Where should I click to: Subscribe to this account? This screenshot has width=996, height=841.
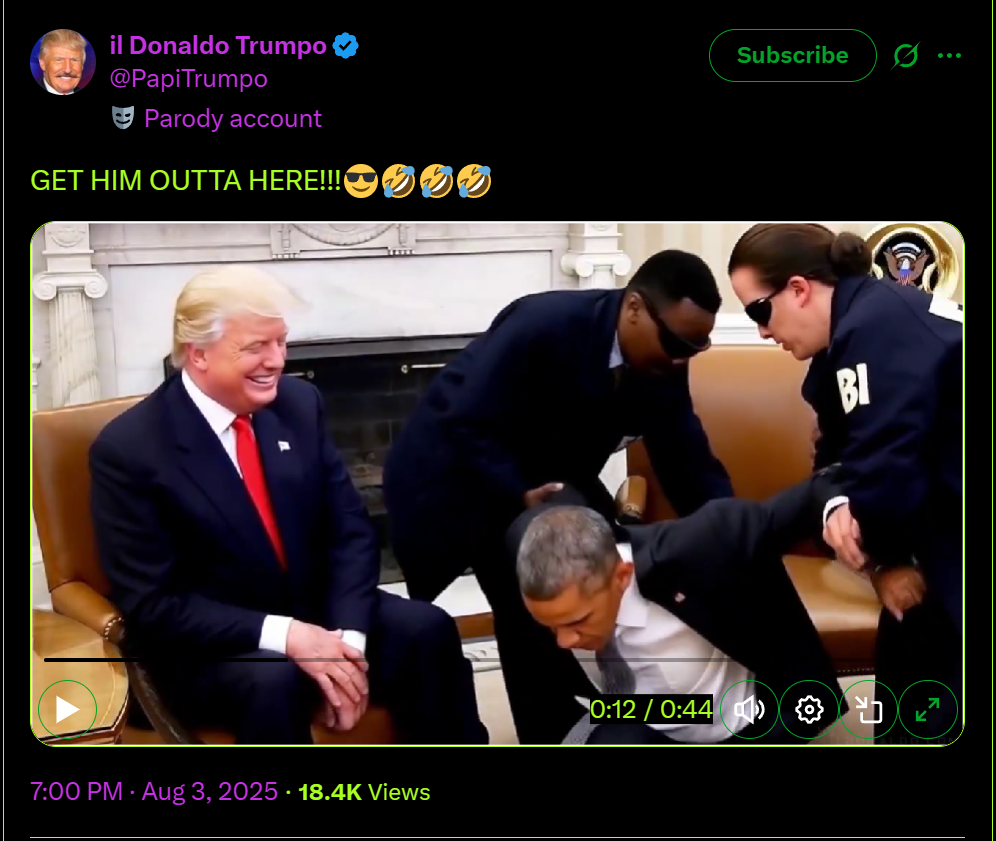pos(793,55)
